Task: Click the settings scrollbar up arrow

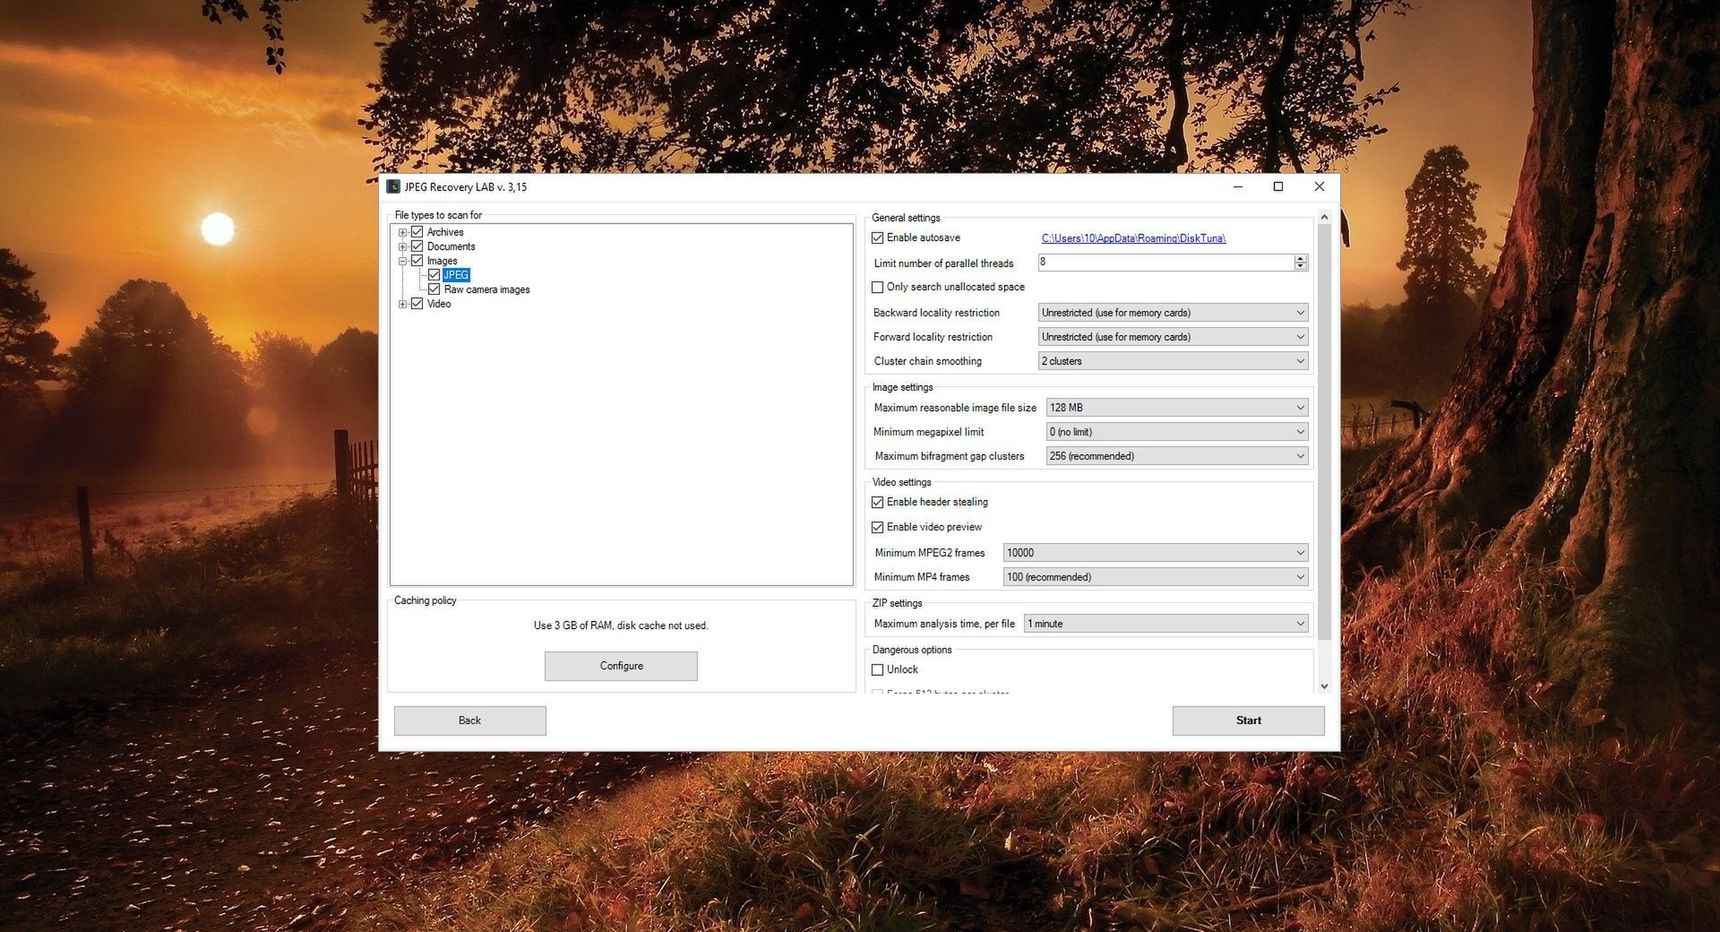Action: click(1324, 217)
